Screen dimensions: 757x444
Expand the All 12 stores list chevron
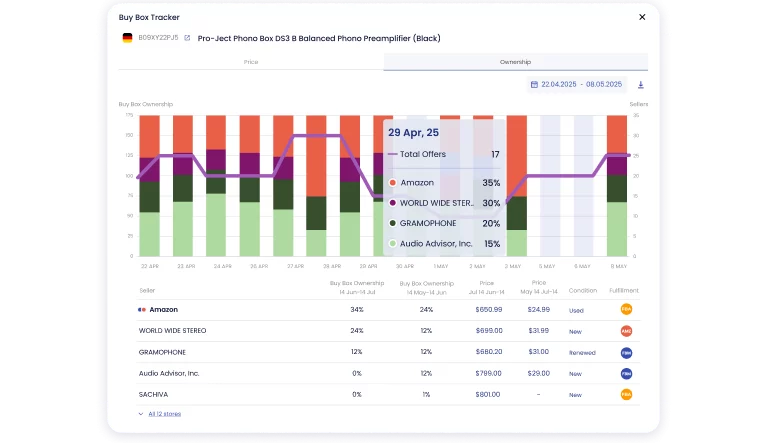(141, 414)
